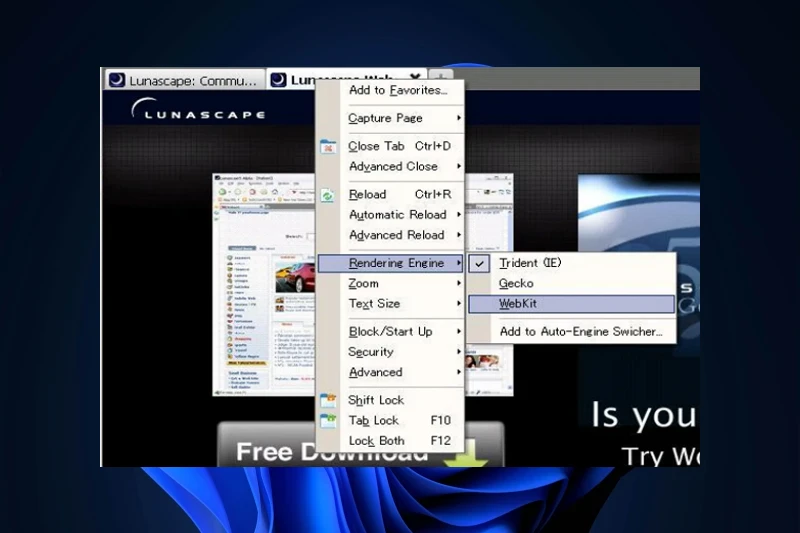Select Lock Both F12 menu item
Screen dimensions: 800x533
[x=391, y=441]
